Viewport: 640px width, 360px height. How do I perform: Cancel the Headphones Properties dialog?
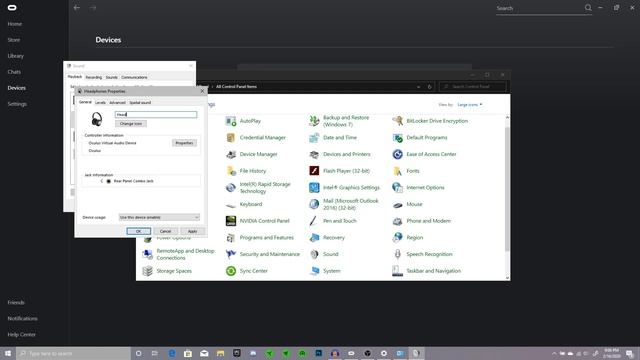[165, 231]
